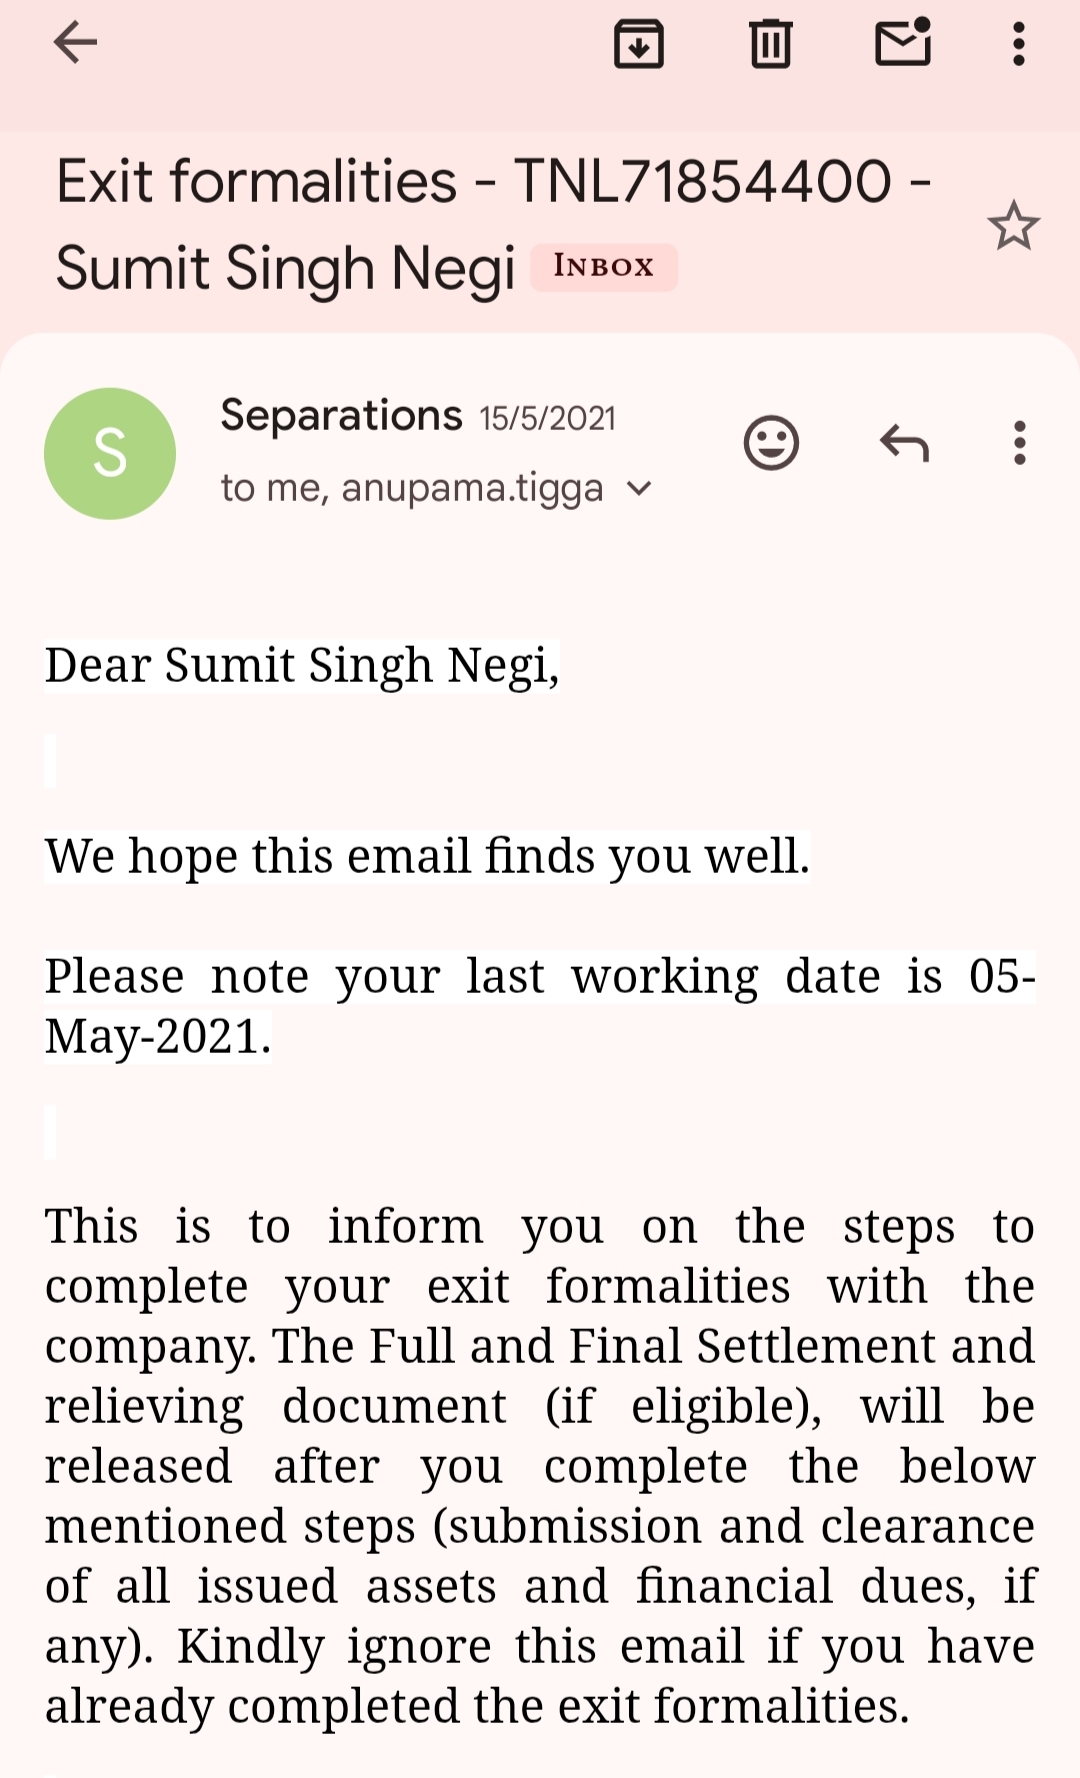Mark this email as unread
Image resolution: width=1080 pixels, height=1778 pixels.
point(903,44)
